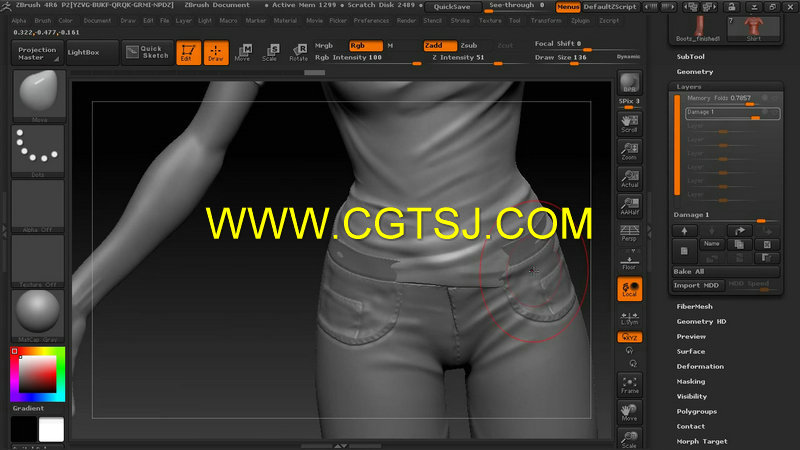Image resolution: width=800 pixels, height=450 pixels.
Task: Select the Boots_finished1 tool thumbnail
Action: click(x=697, y=29)
